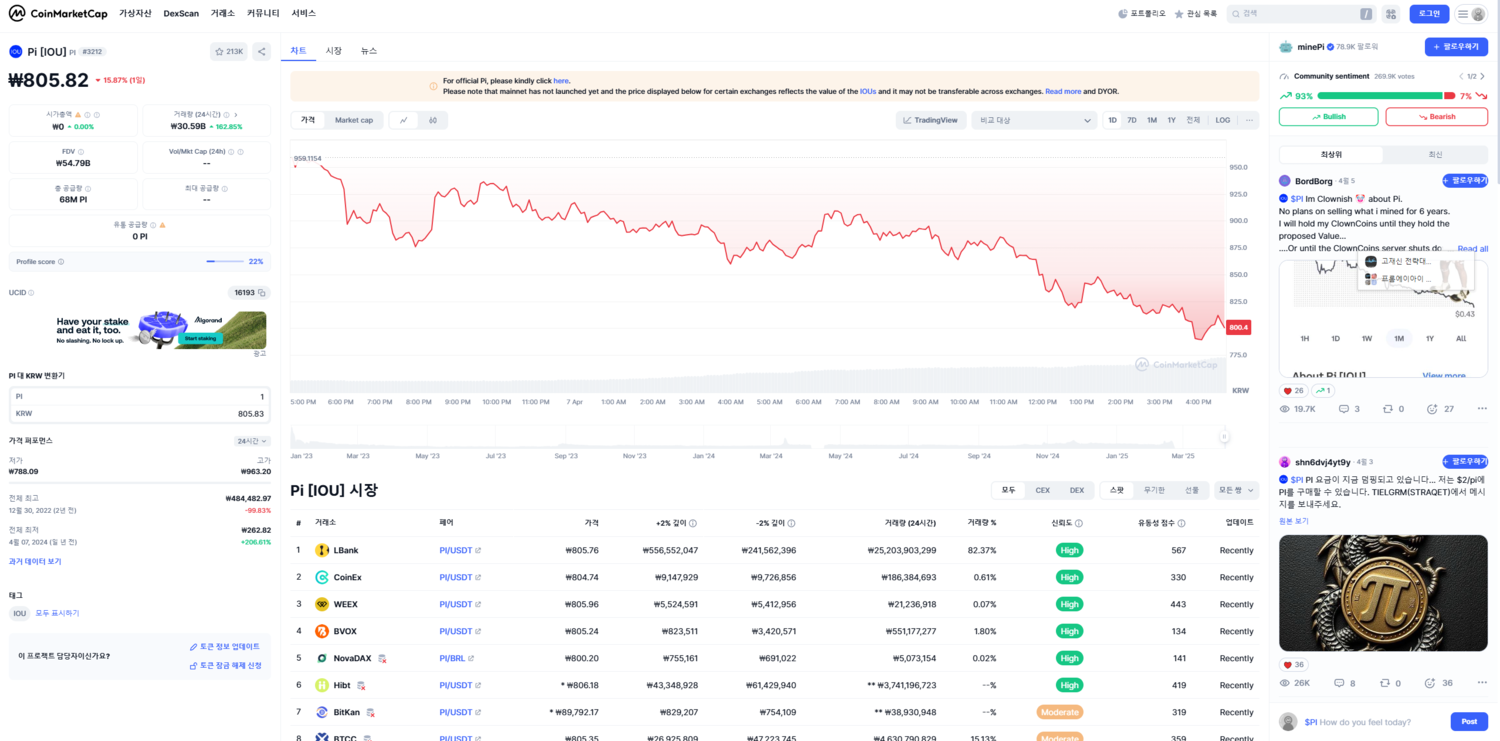Open the QR/app icon next to the search bar
This screenshot has width=1500, height=741.
click(1391, 14)
